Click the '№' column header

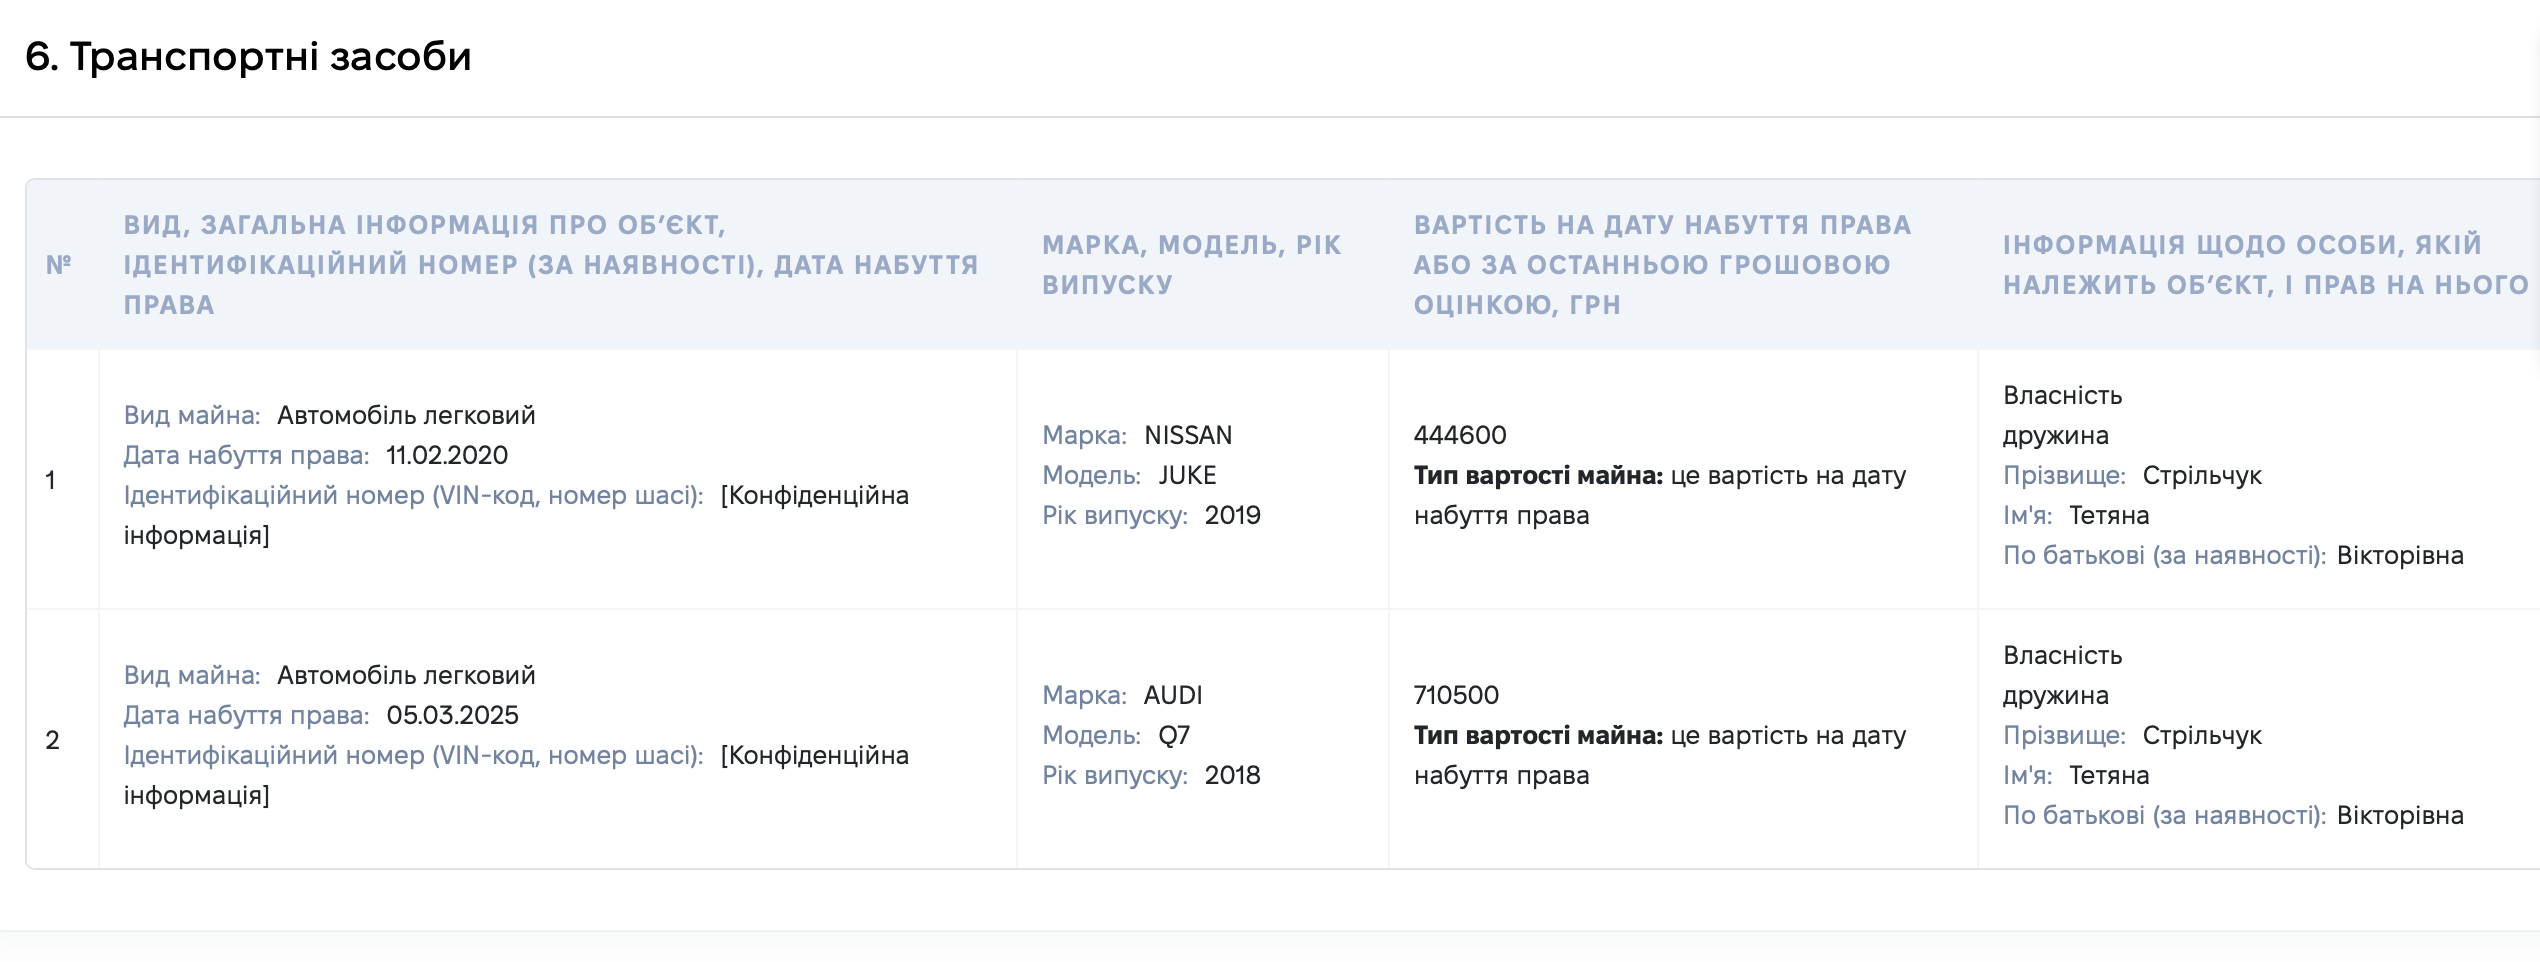pos(59,265)
